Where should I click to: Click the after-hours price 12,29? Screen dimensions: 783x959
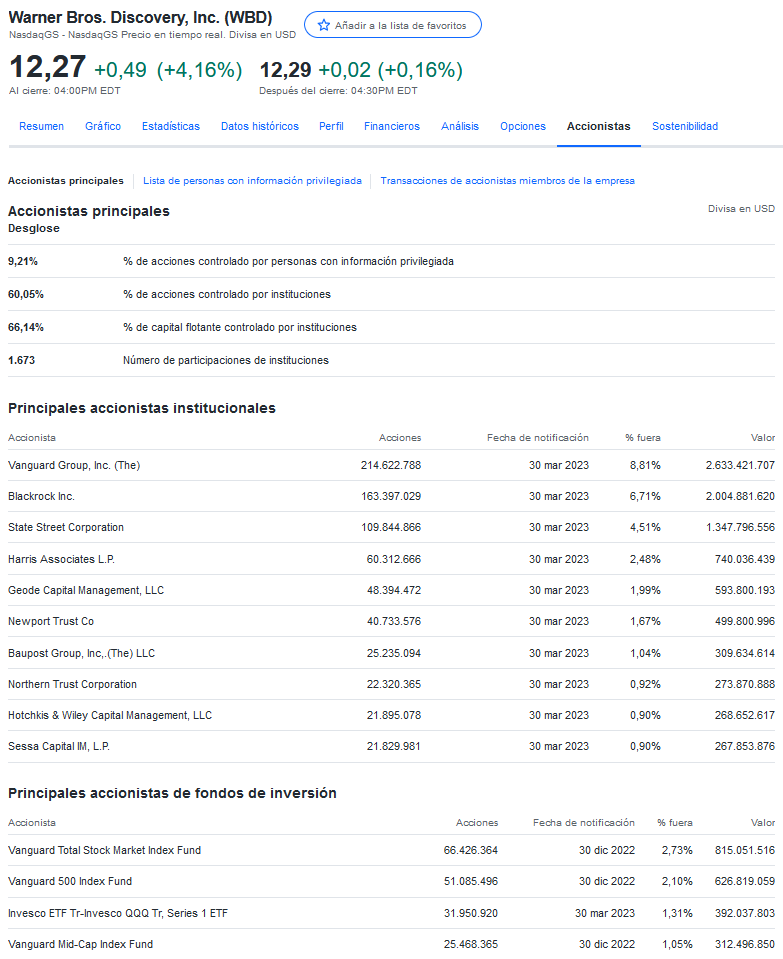[286, 70]
